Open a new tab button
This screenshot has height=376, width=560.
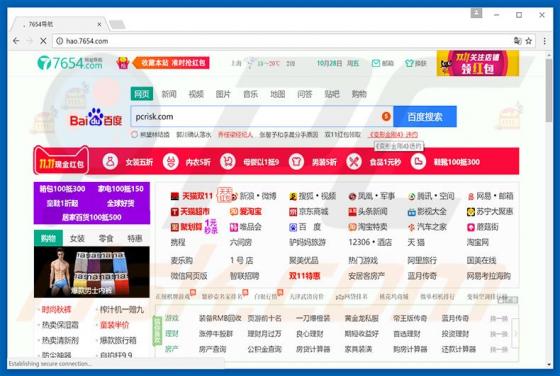(117, 25)
